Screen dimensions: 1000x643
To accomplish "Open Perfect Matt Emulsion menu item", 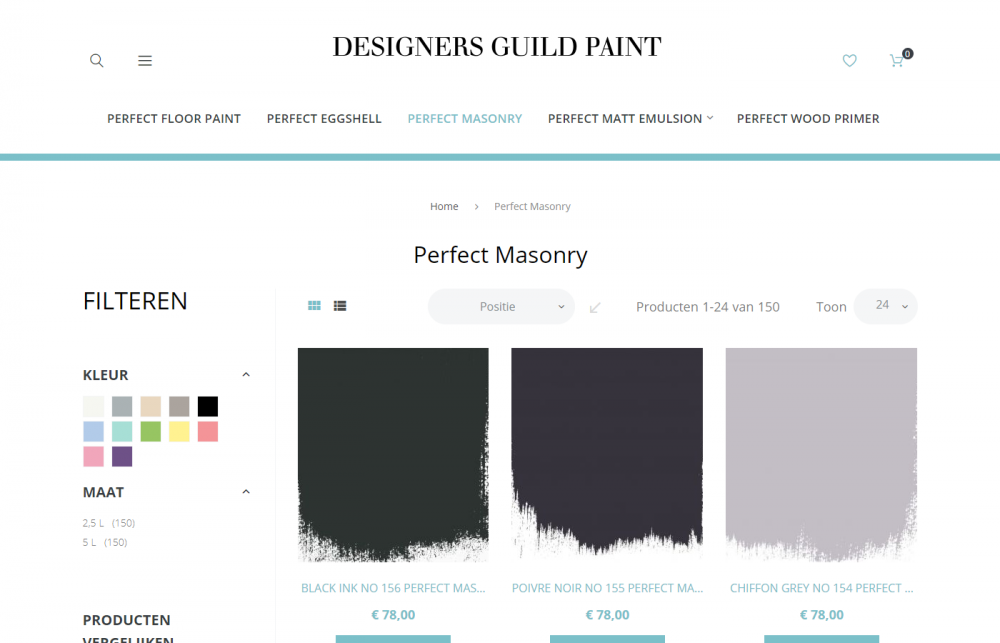I will 625,119.
